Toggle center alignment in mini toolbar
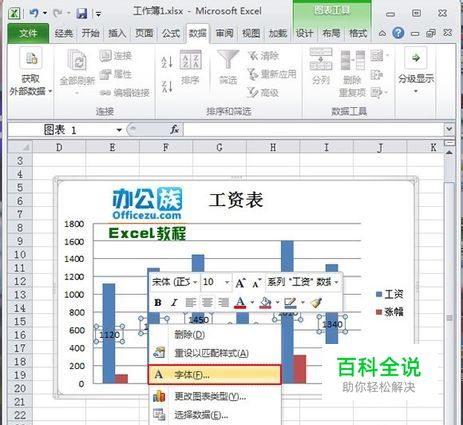 [207, 302]
